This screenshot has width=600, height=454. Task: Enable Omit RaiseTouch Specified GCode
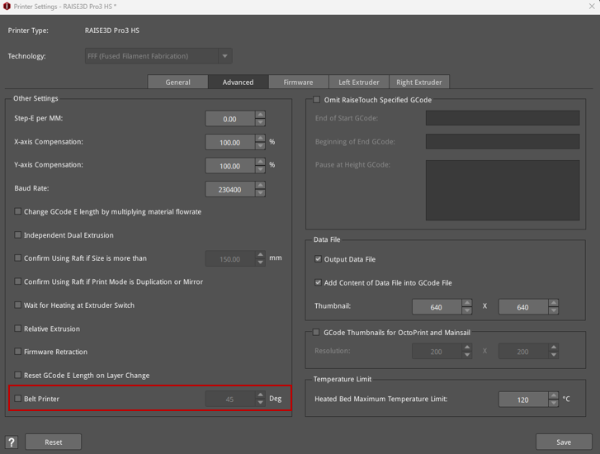click(315, 101)
